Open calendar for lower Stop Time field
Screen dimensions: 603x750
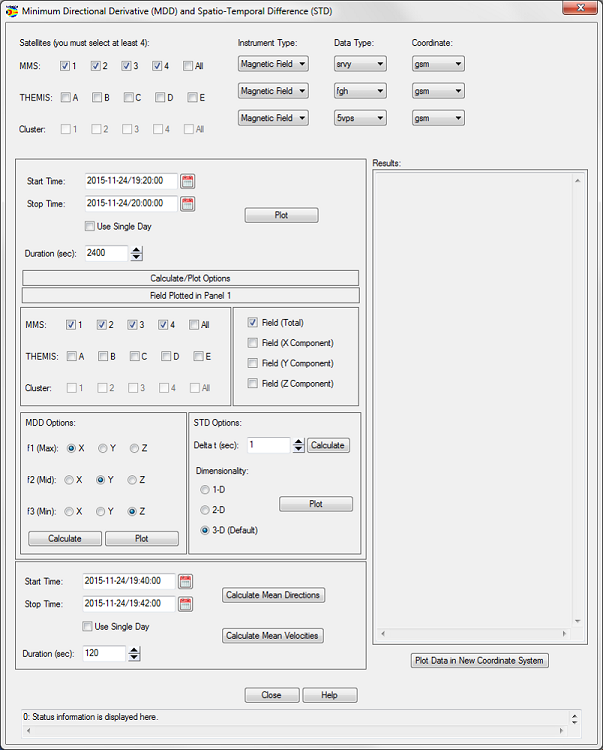[x=185, y=604]
